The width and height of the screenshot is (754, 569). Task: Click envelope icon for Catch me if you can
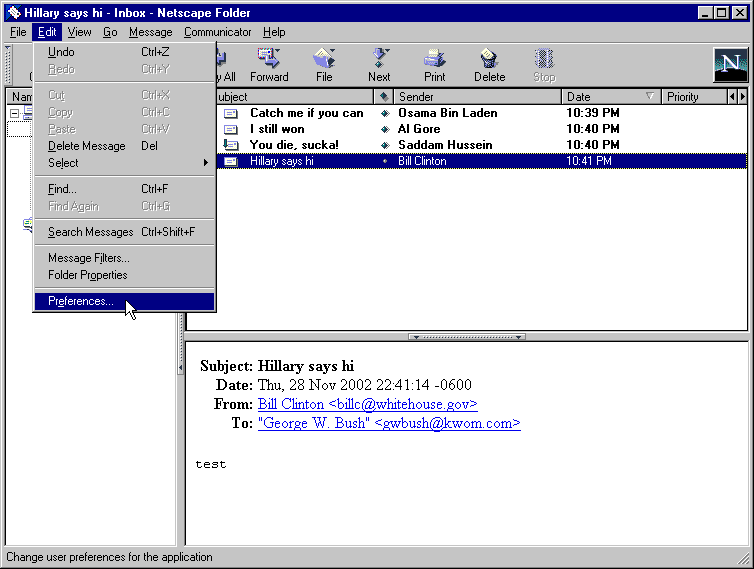231,114
